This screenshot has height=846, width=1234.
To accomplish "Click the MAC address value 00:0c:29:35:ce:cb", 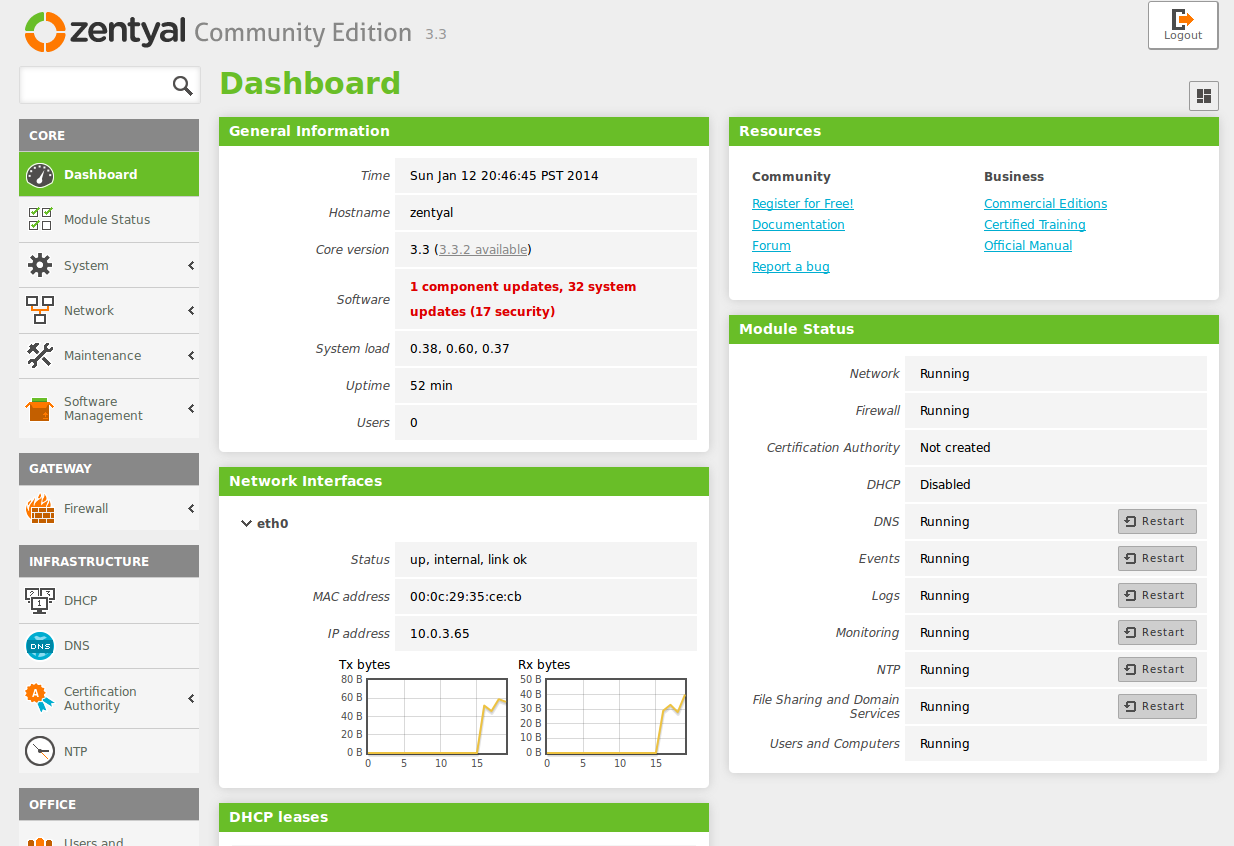I will click(466, 597).
